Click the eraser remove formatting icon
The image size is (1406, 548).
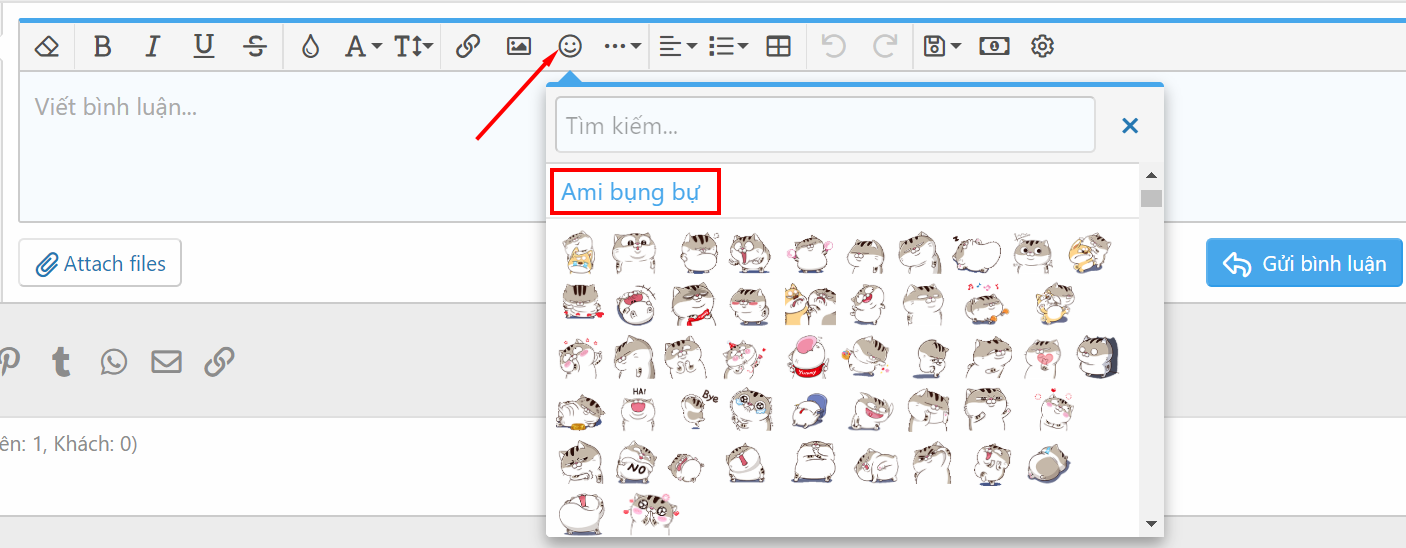click(47, 46)
